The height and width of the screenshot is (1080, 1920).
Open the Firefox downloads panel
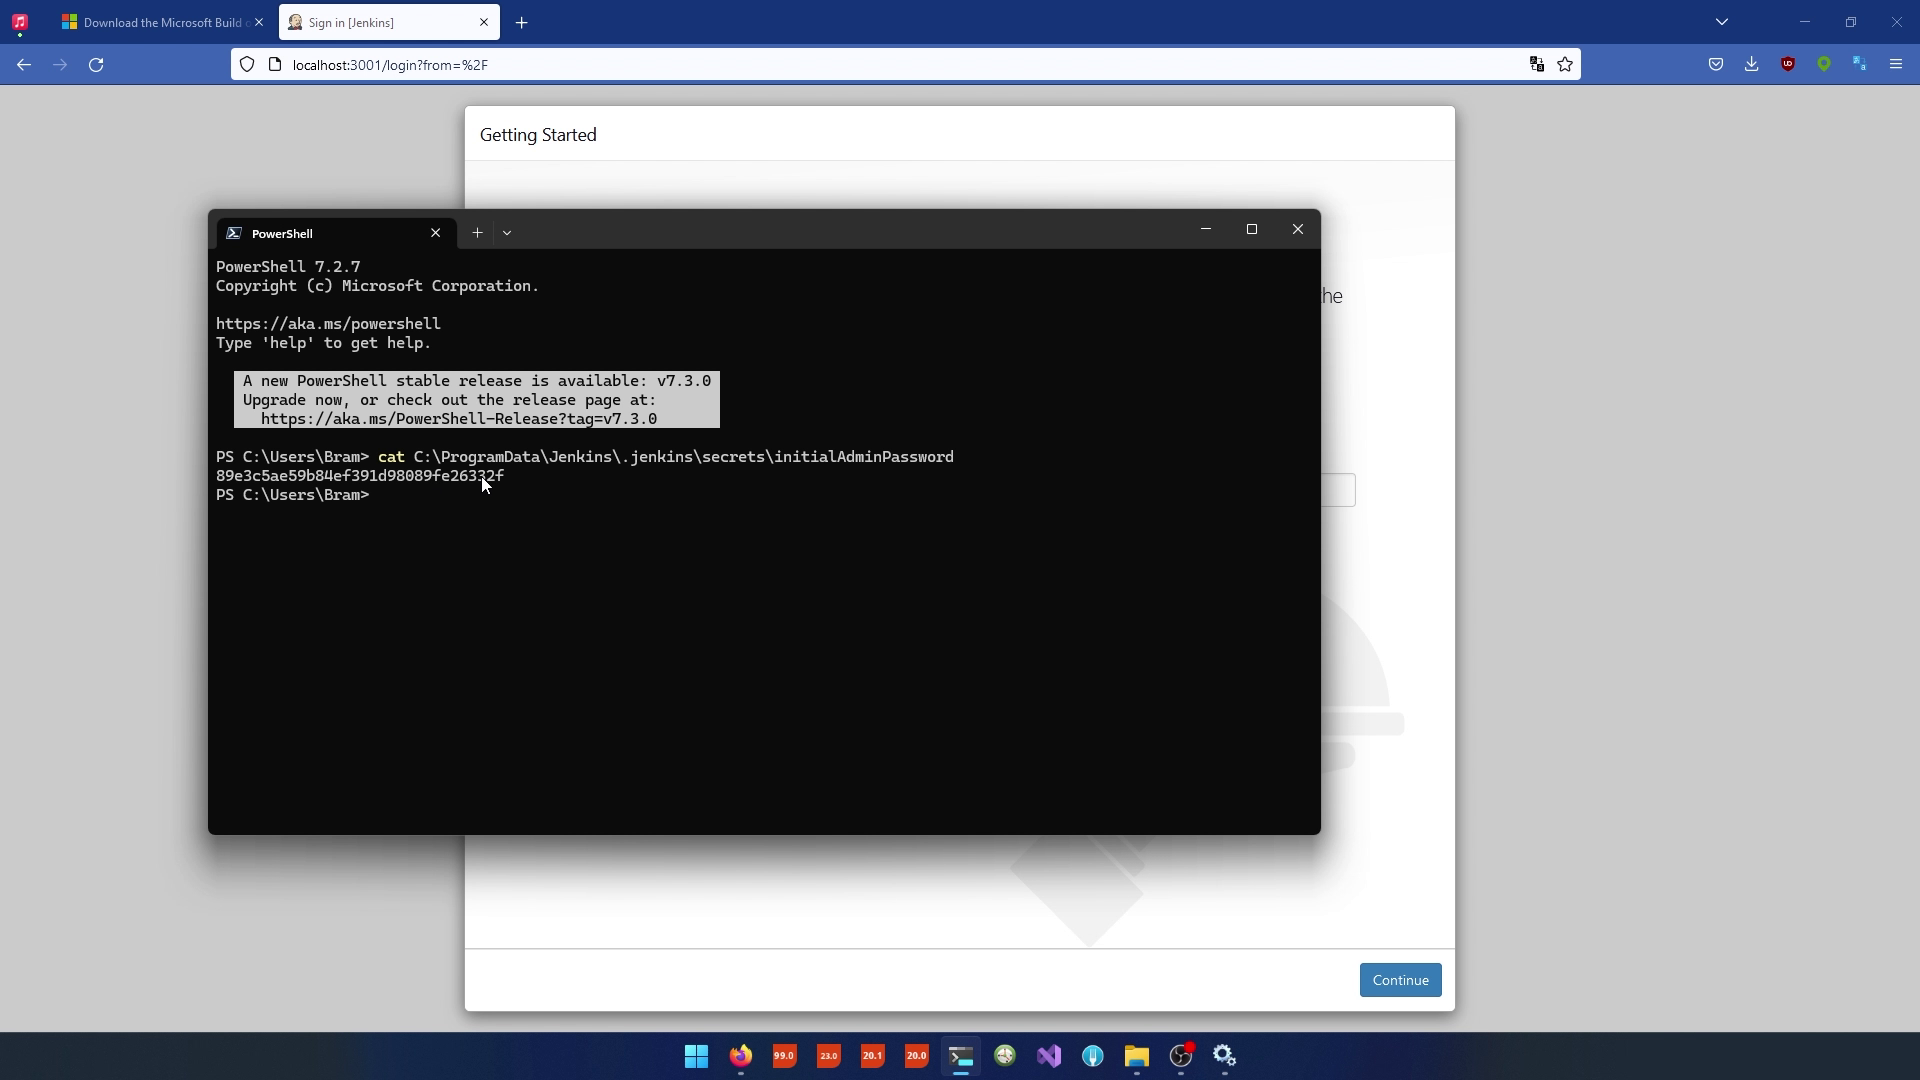1752,65
